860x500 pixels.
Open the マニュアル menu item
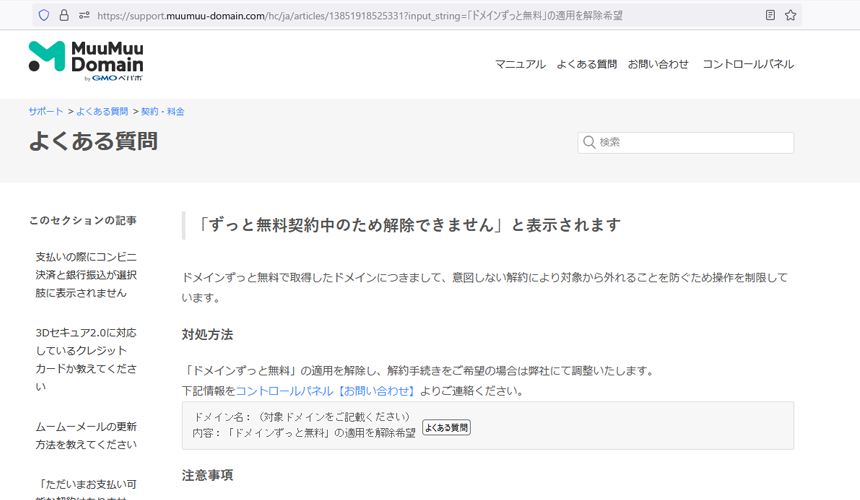(x=520, y=64)
